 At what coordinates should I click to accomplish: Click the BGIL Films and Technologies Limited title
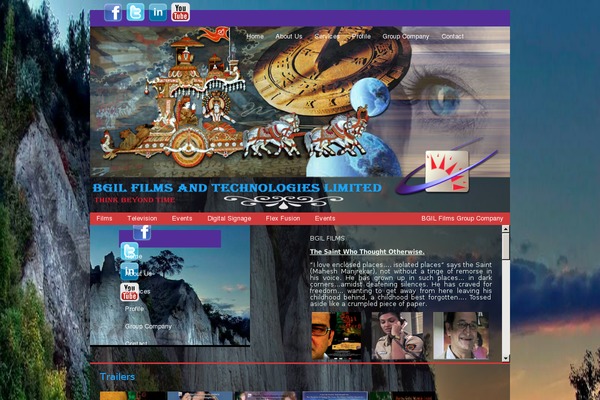[x=237, y=188]
